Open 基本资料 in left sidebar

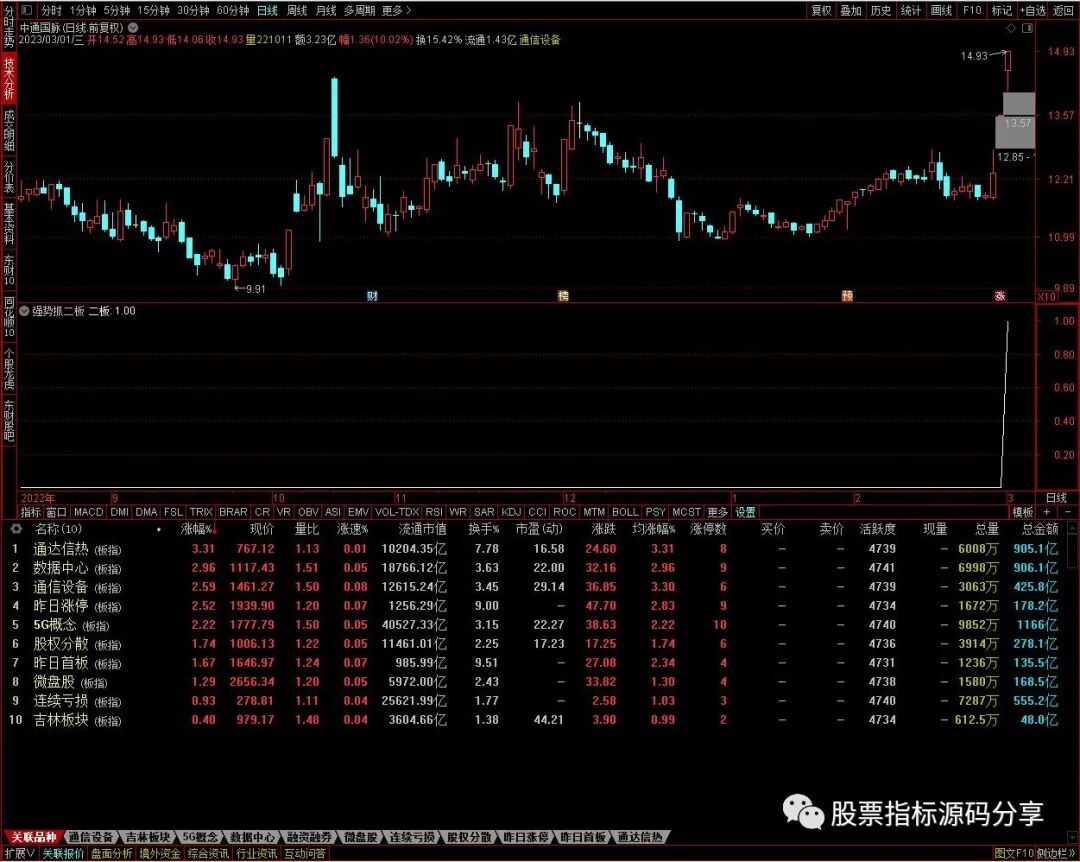coord(8,224)
